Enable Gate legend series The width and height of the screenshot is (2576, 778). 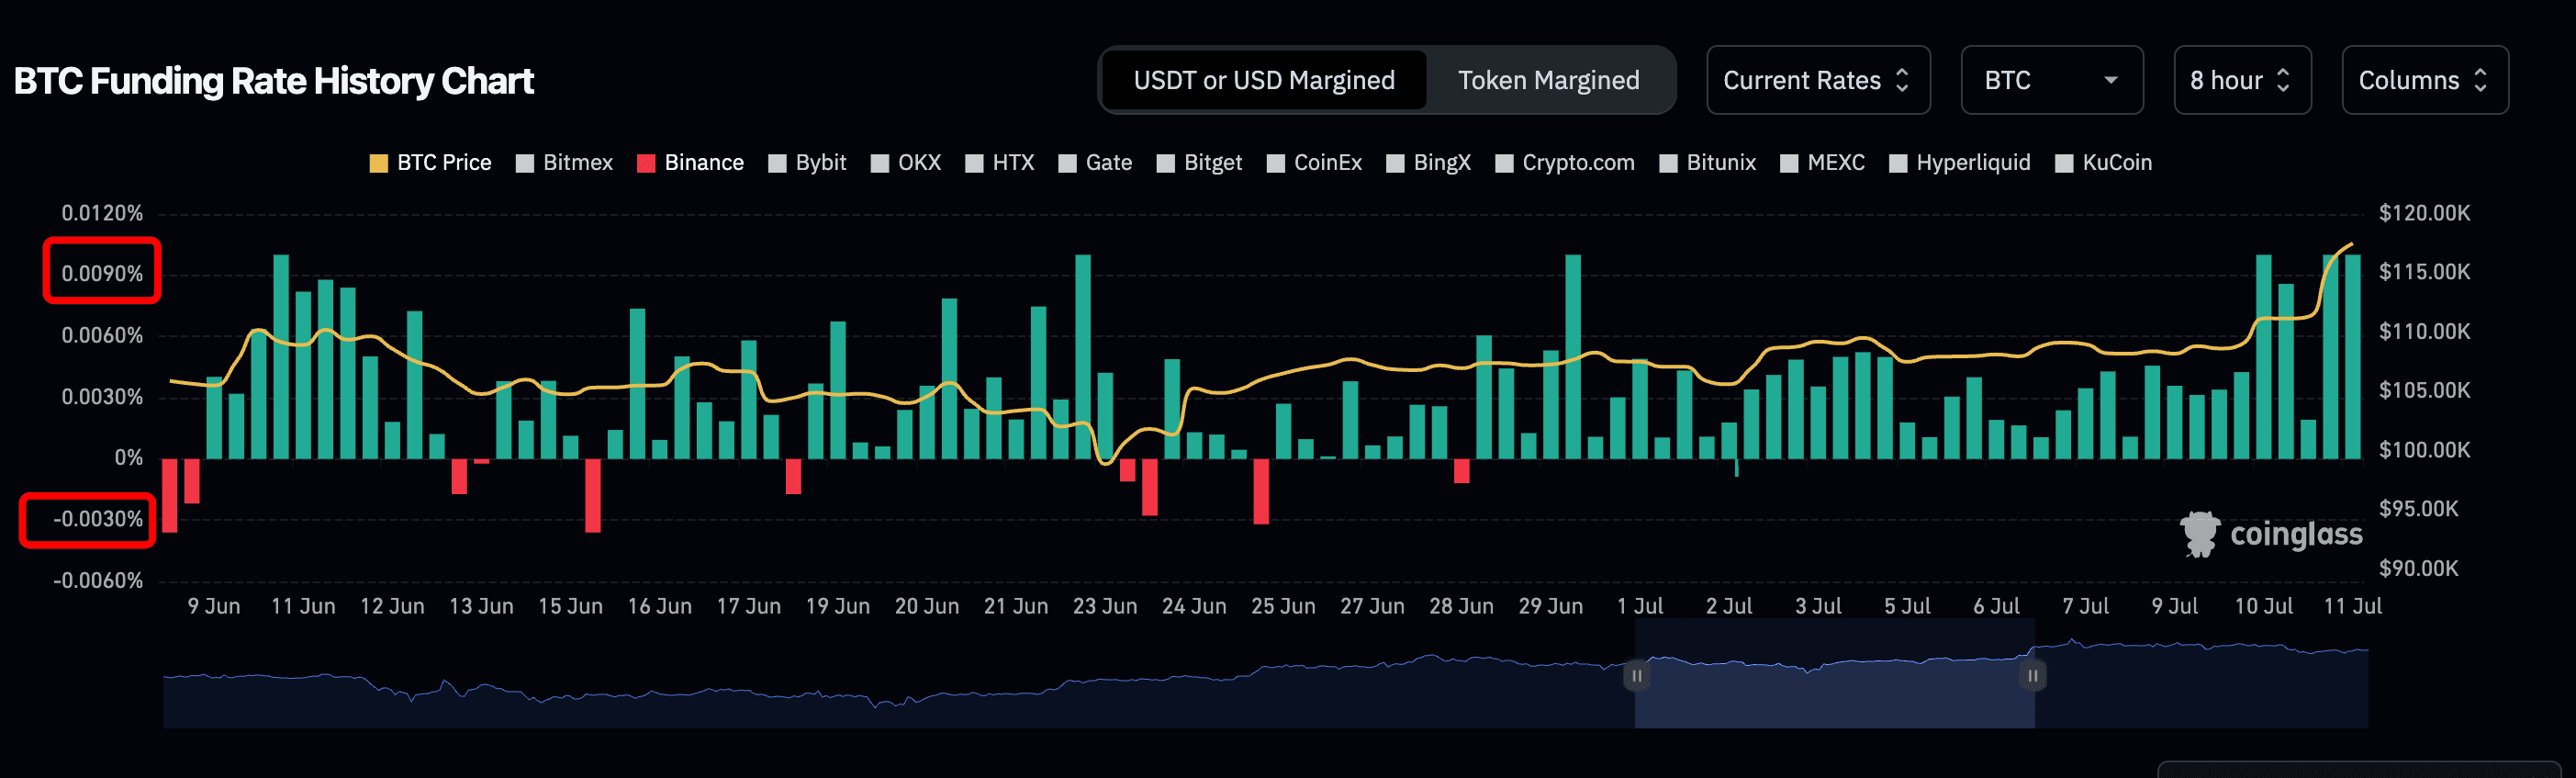[x=1096, y=163]
